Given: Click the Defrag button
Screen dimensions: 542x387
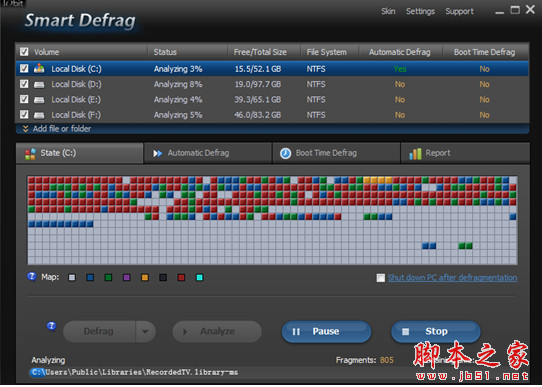Looking at the screenshot, I should click(x=99, y=331).
